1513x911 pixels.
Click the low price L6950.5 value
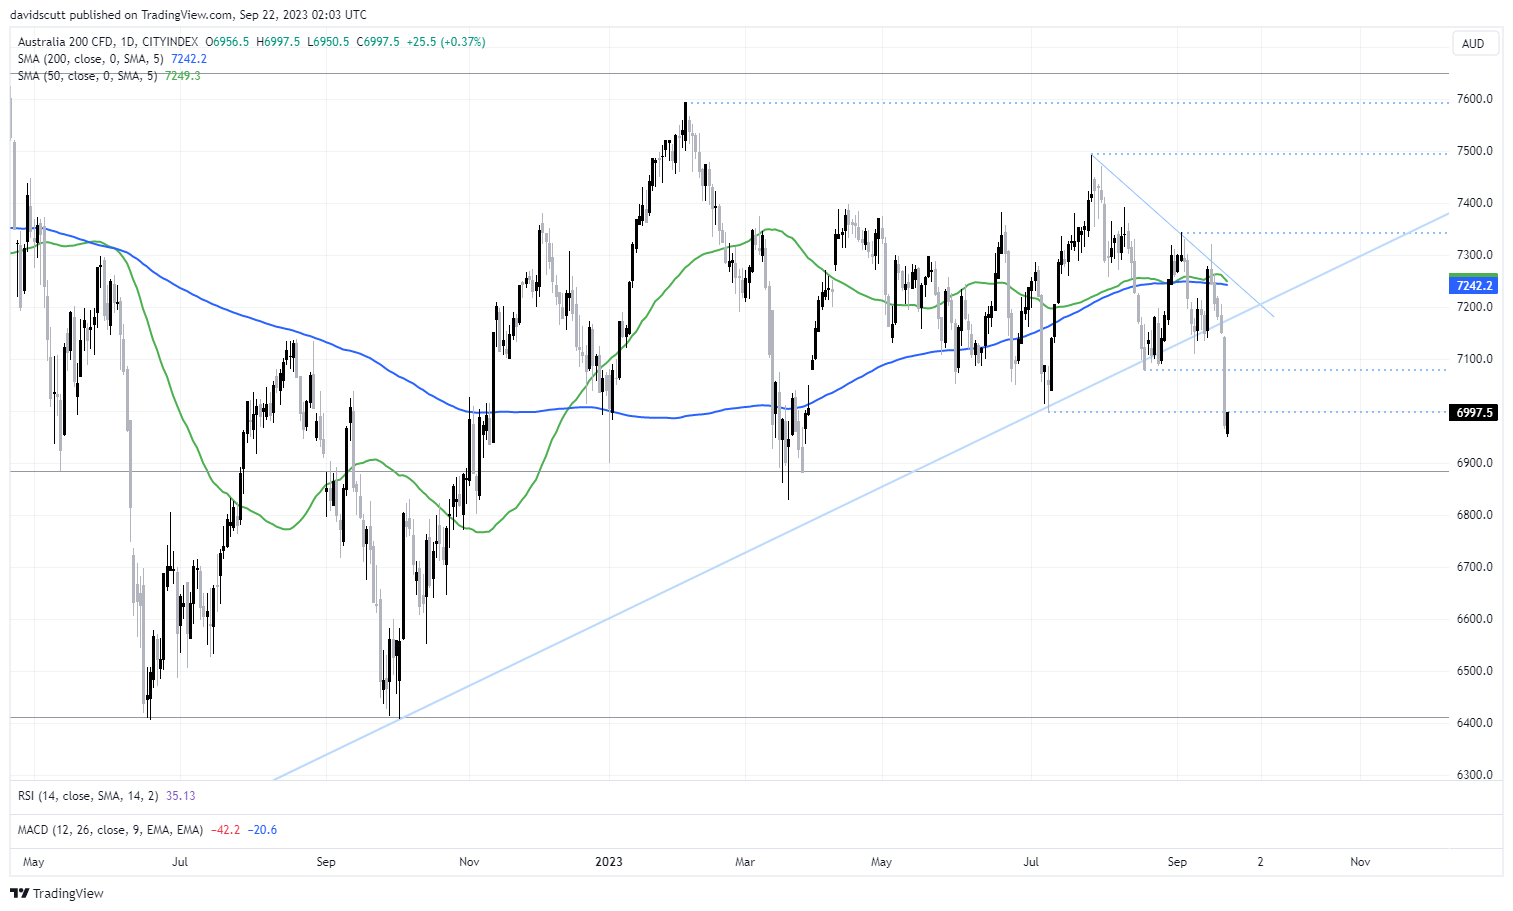click(328, 42)
